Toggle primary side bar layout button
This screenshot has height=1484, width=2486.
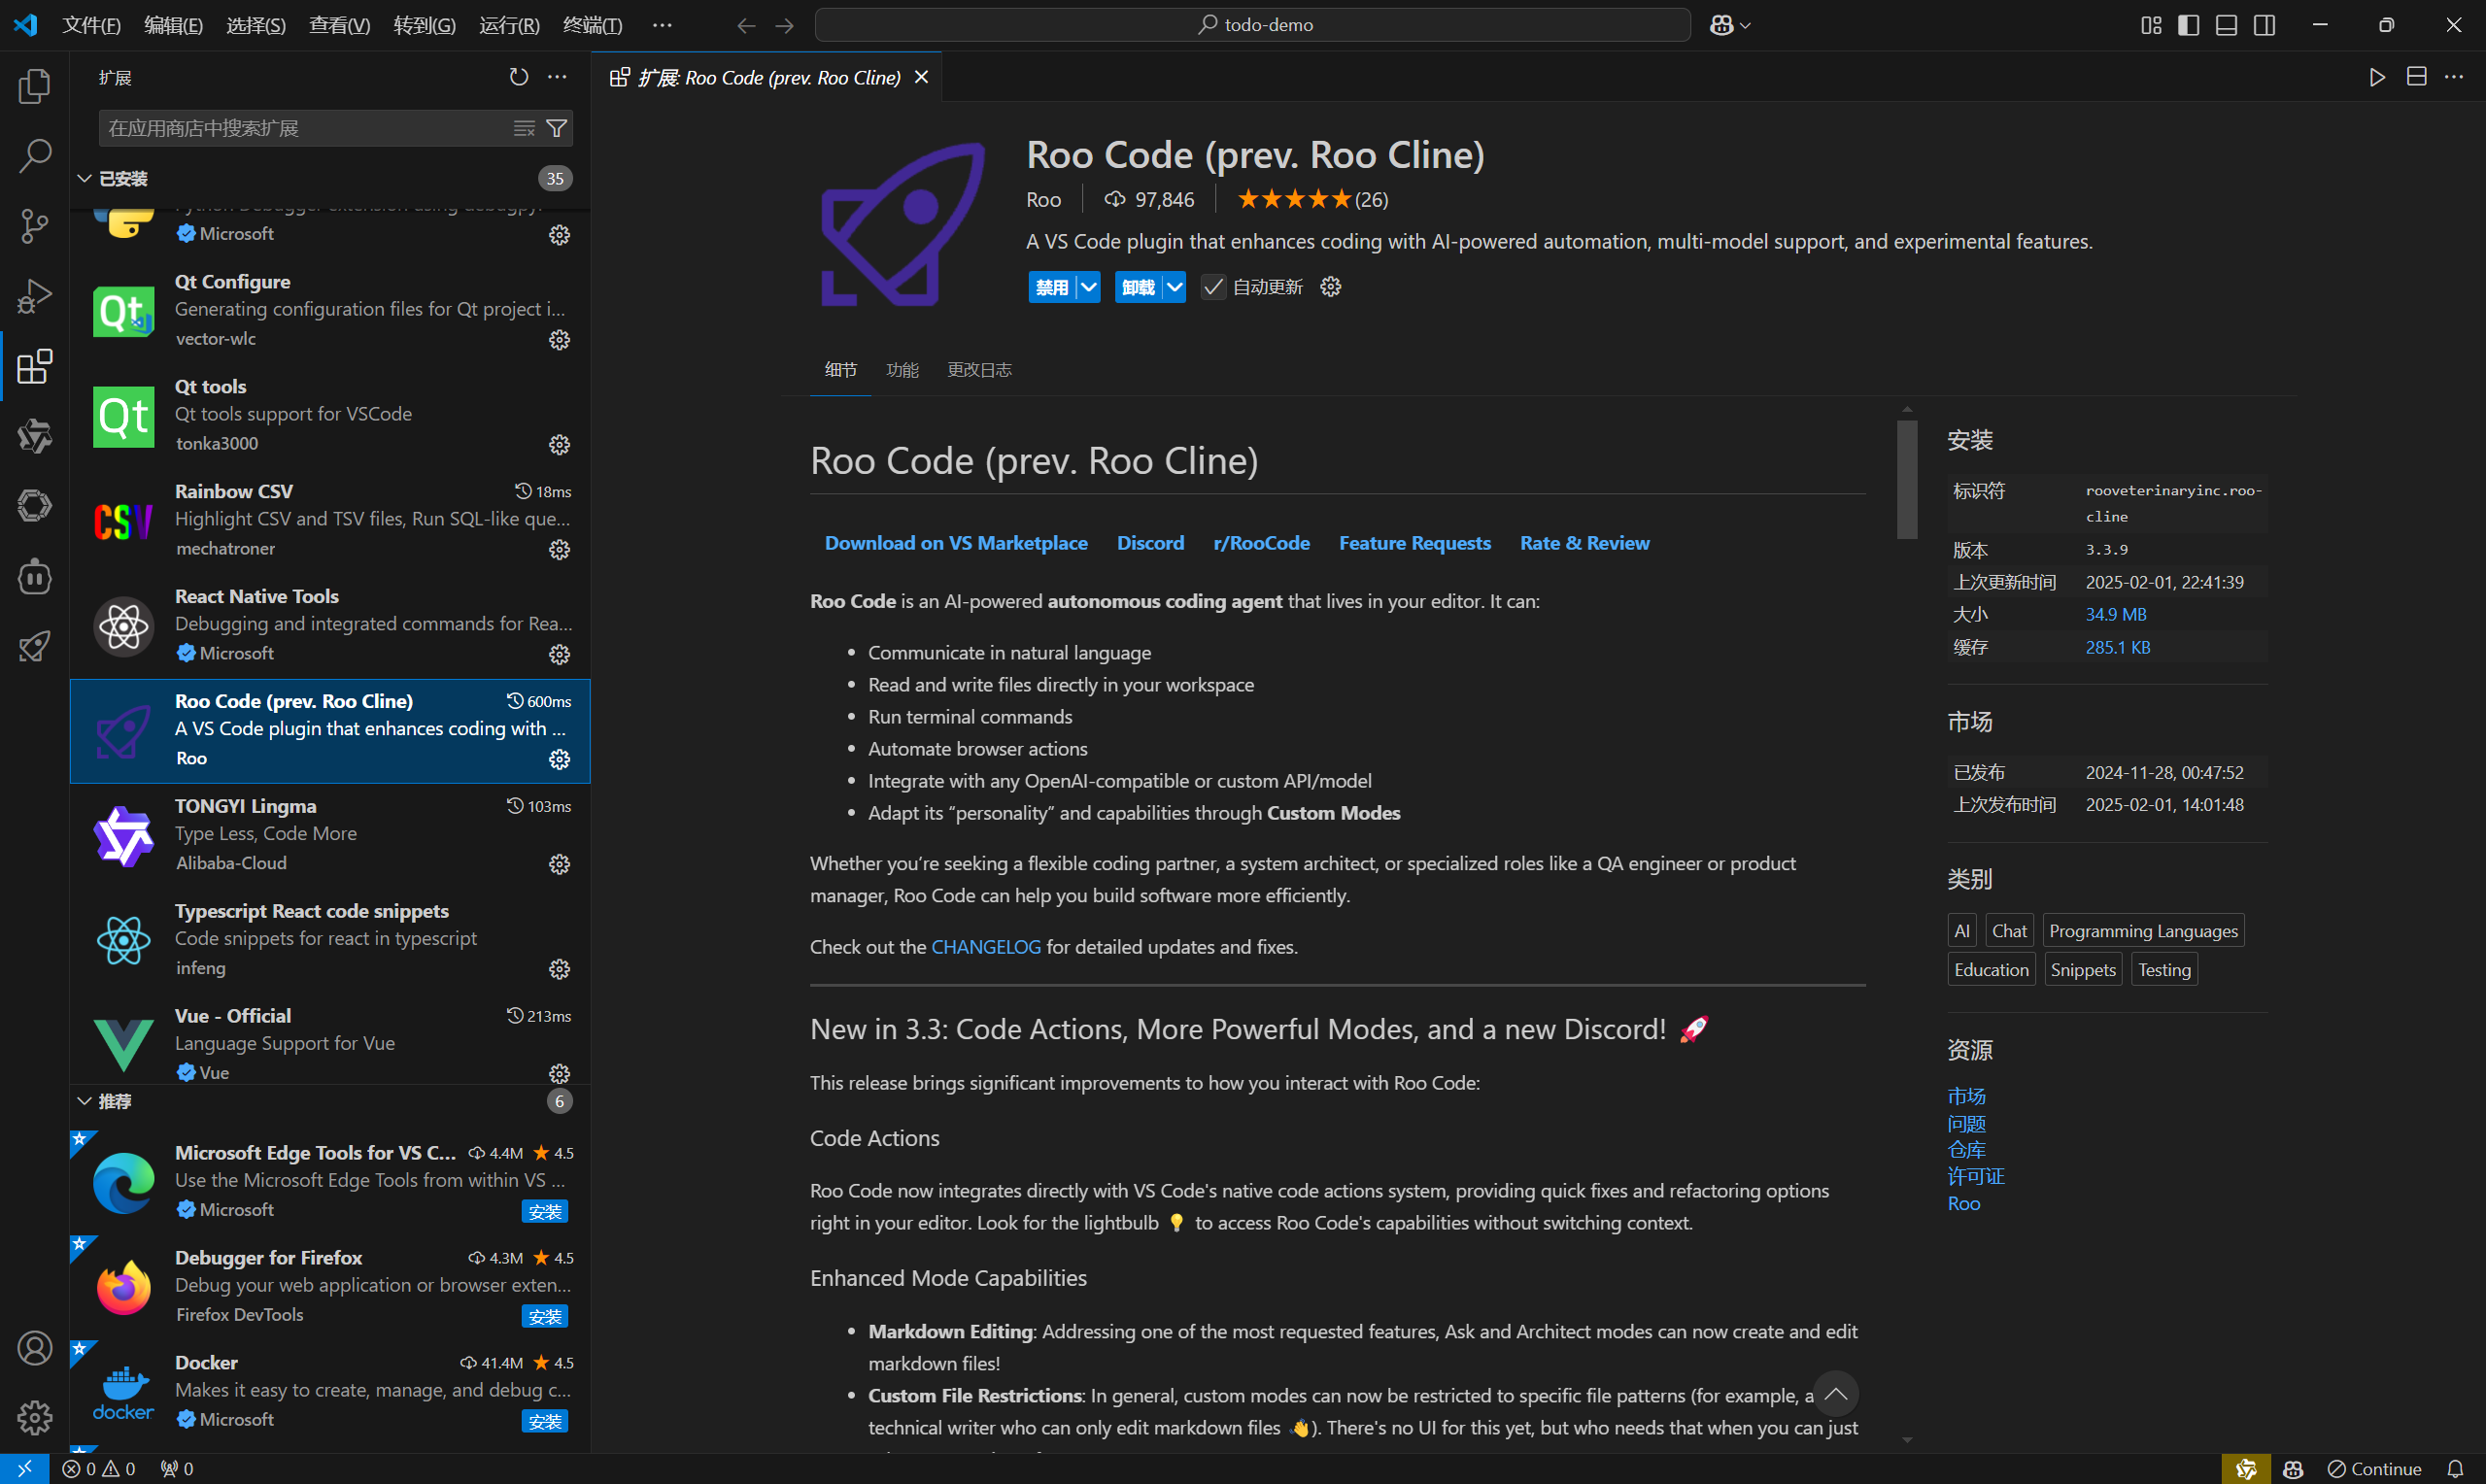click(2188, 25)
